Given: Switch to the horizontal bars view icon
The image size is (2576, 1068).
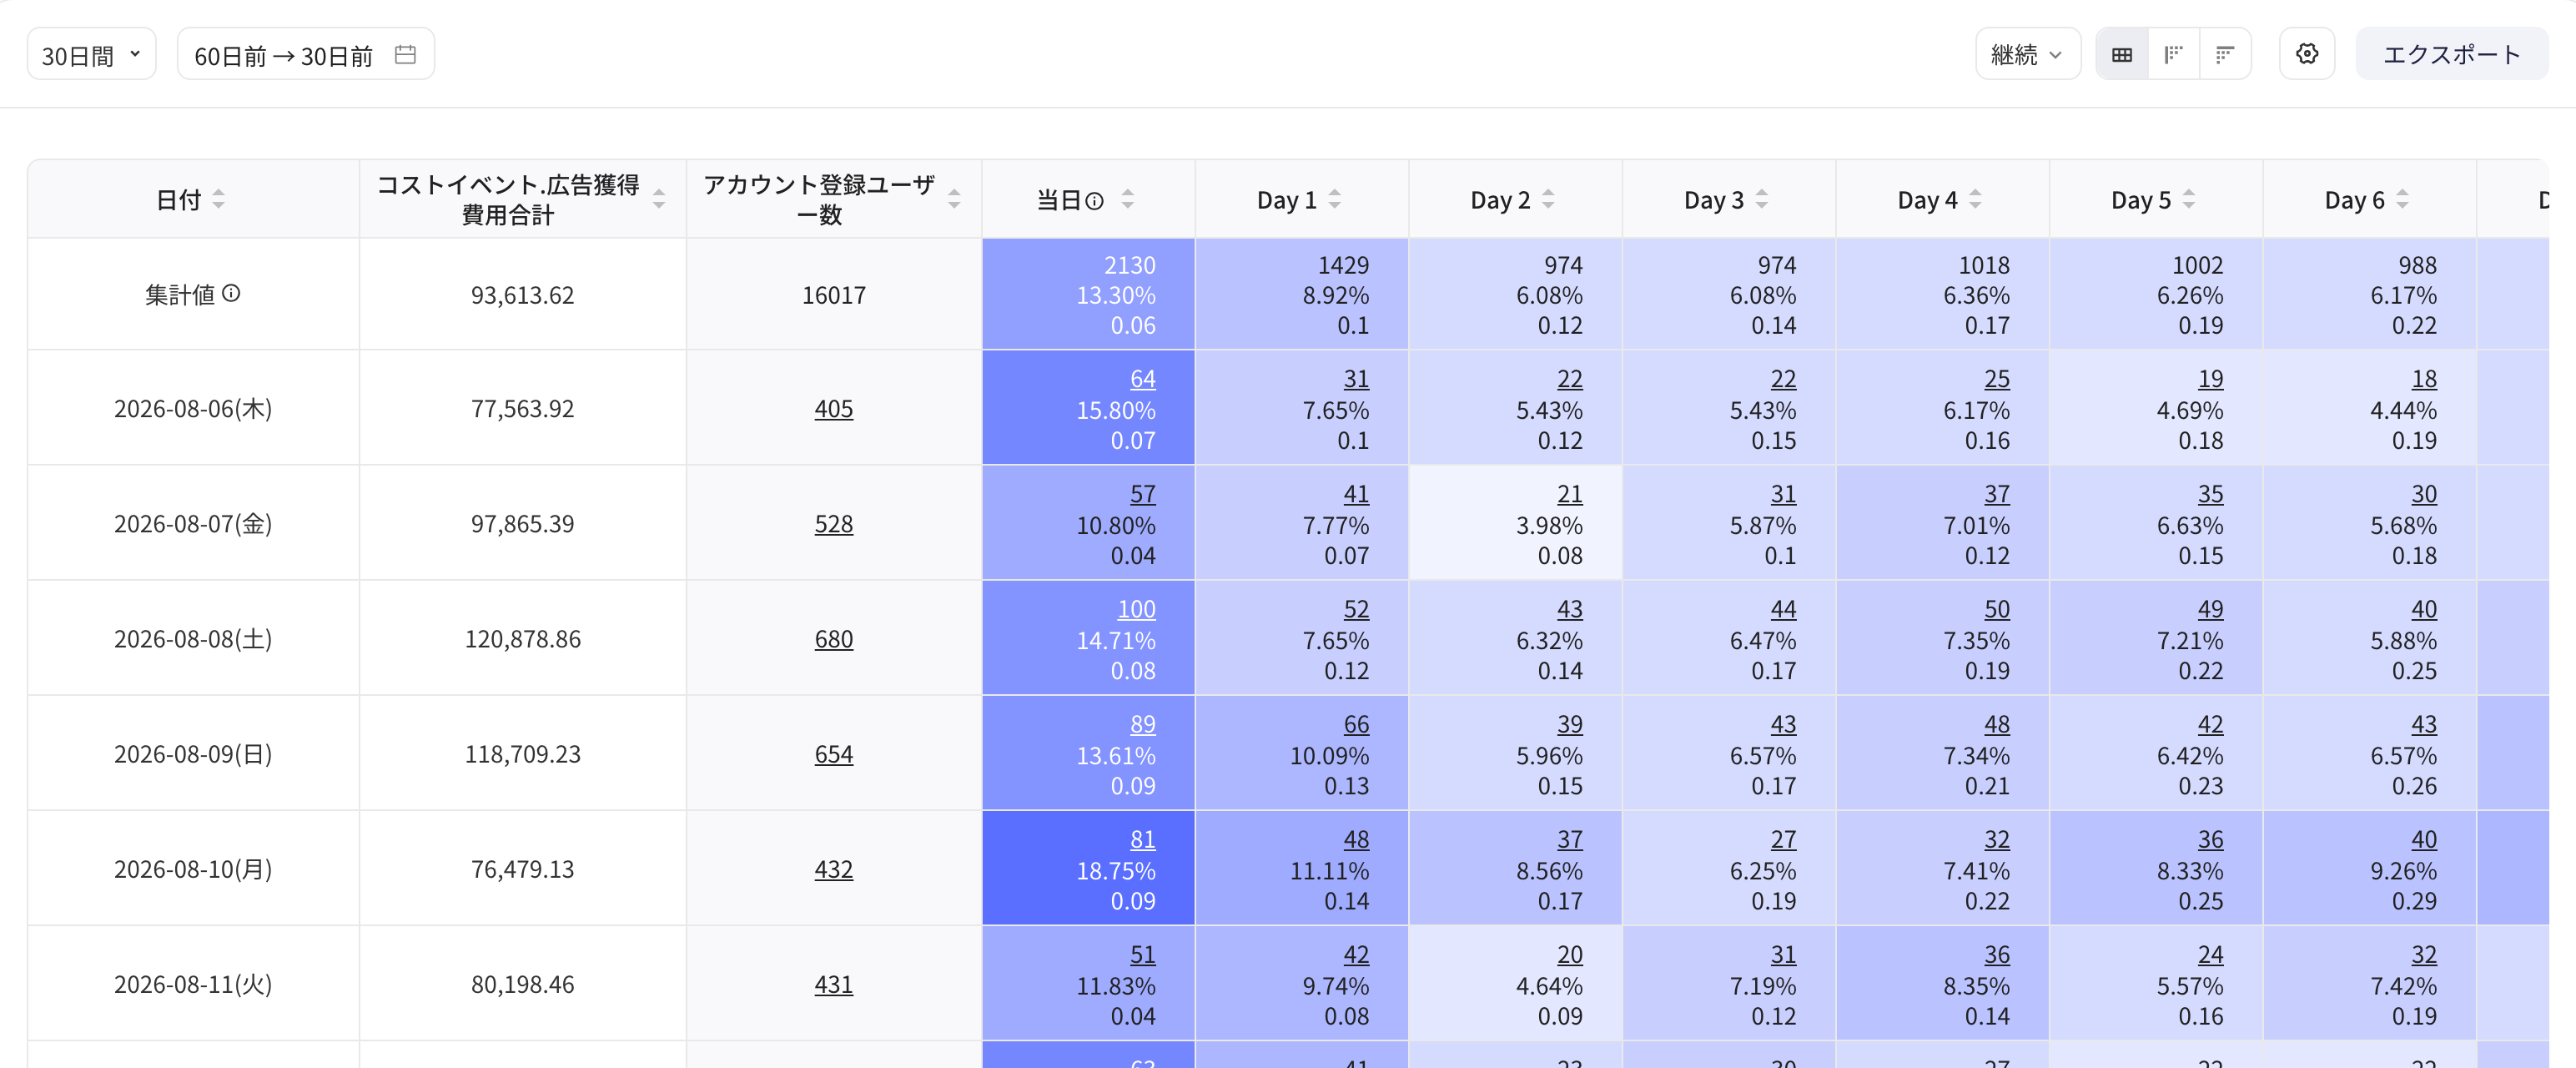Looking at the screenshot, I should pos(2225,55).
